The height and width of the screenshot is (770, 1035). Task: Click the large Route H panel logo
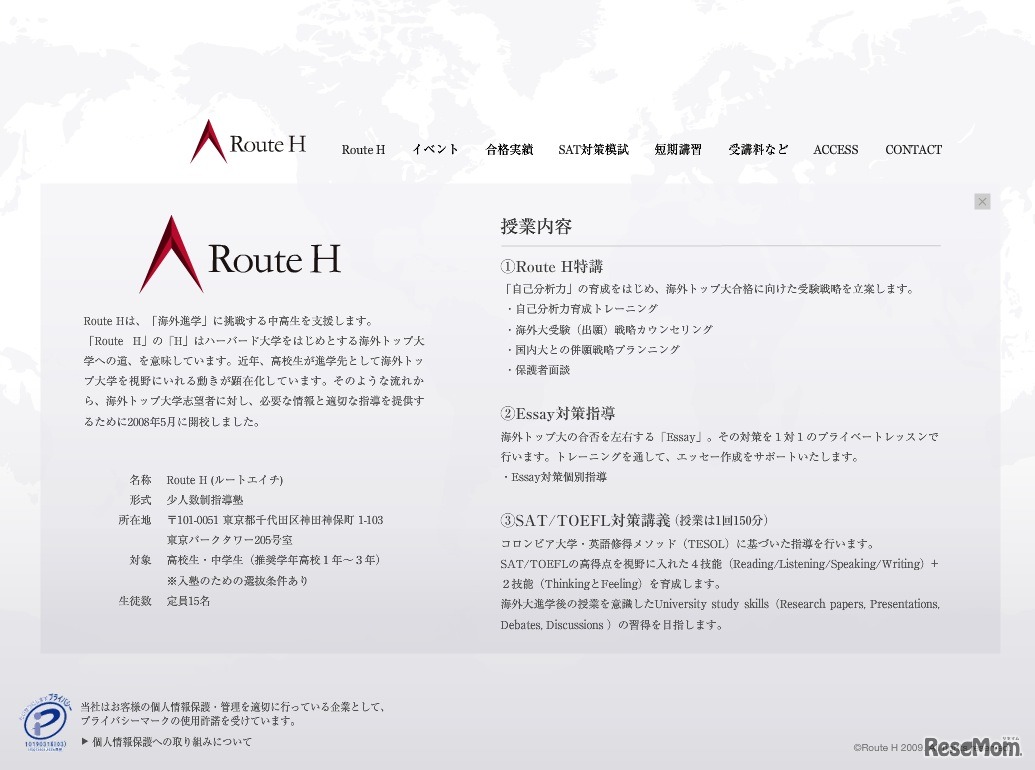[240, 254]
